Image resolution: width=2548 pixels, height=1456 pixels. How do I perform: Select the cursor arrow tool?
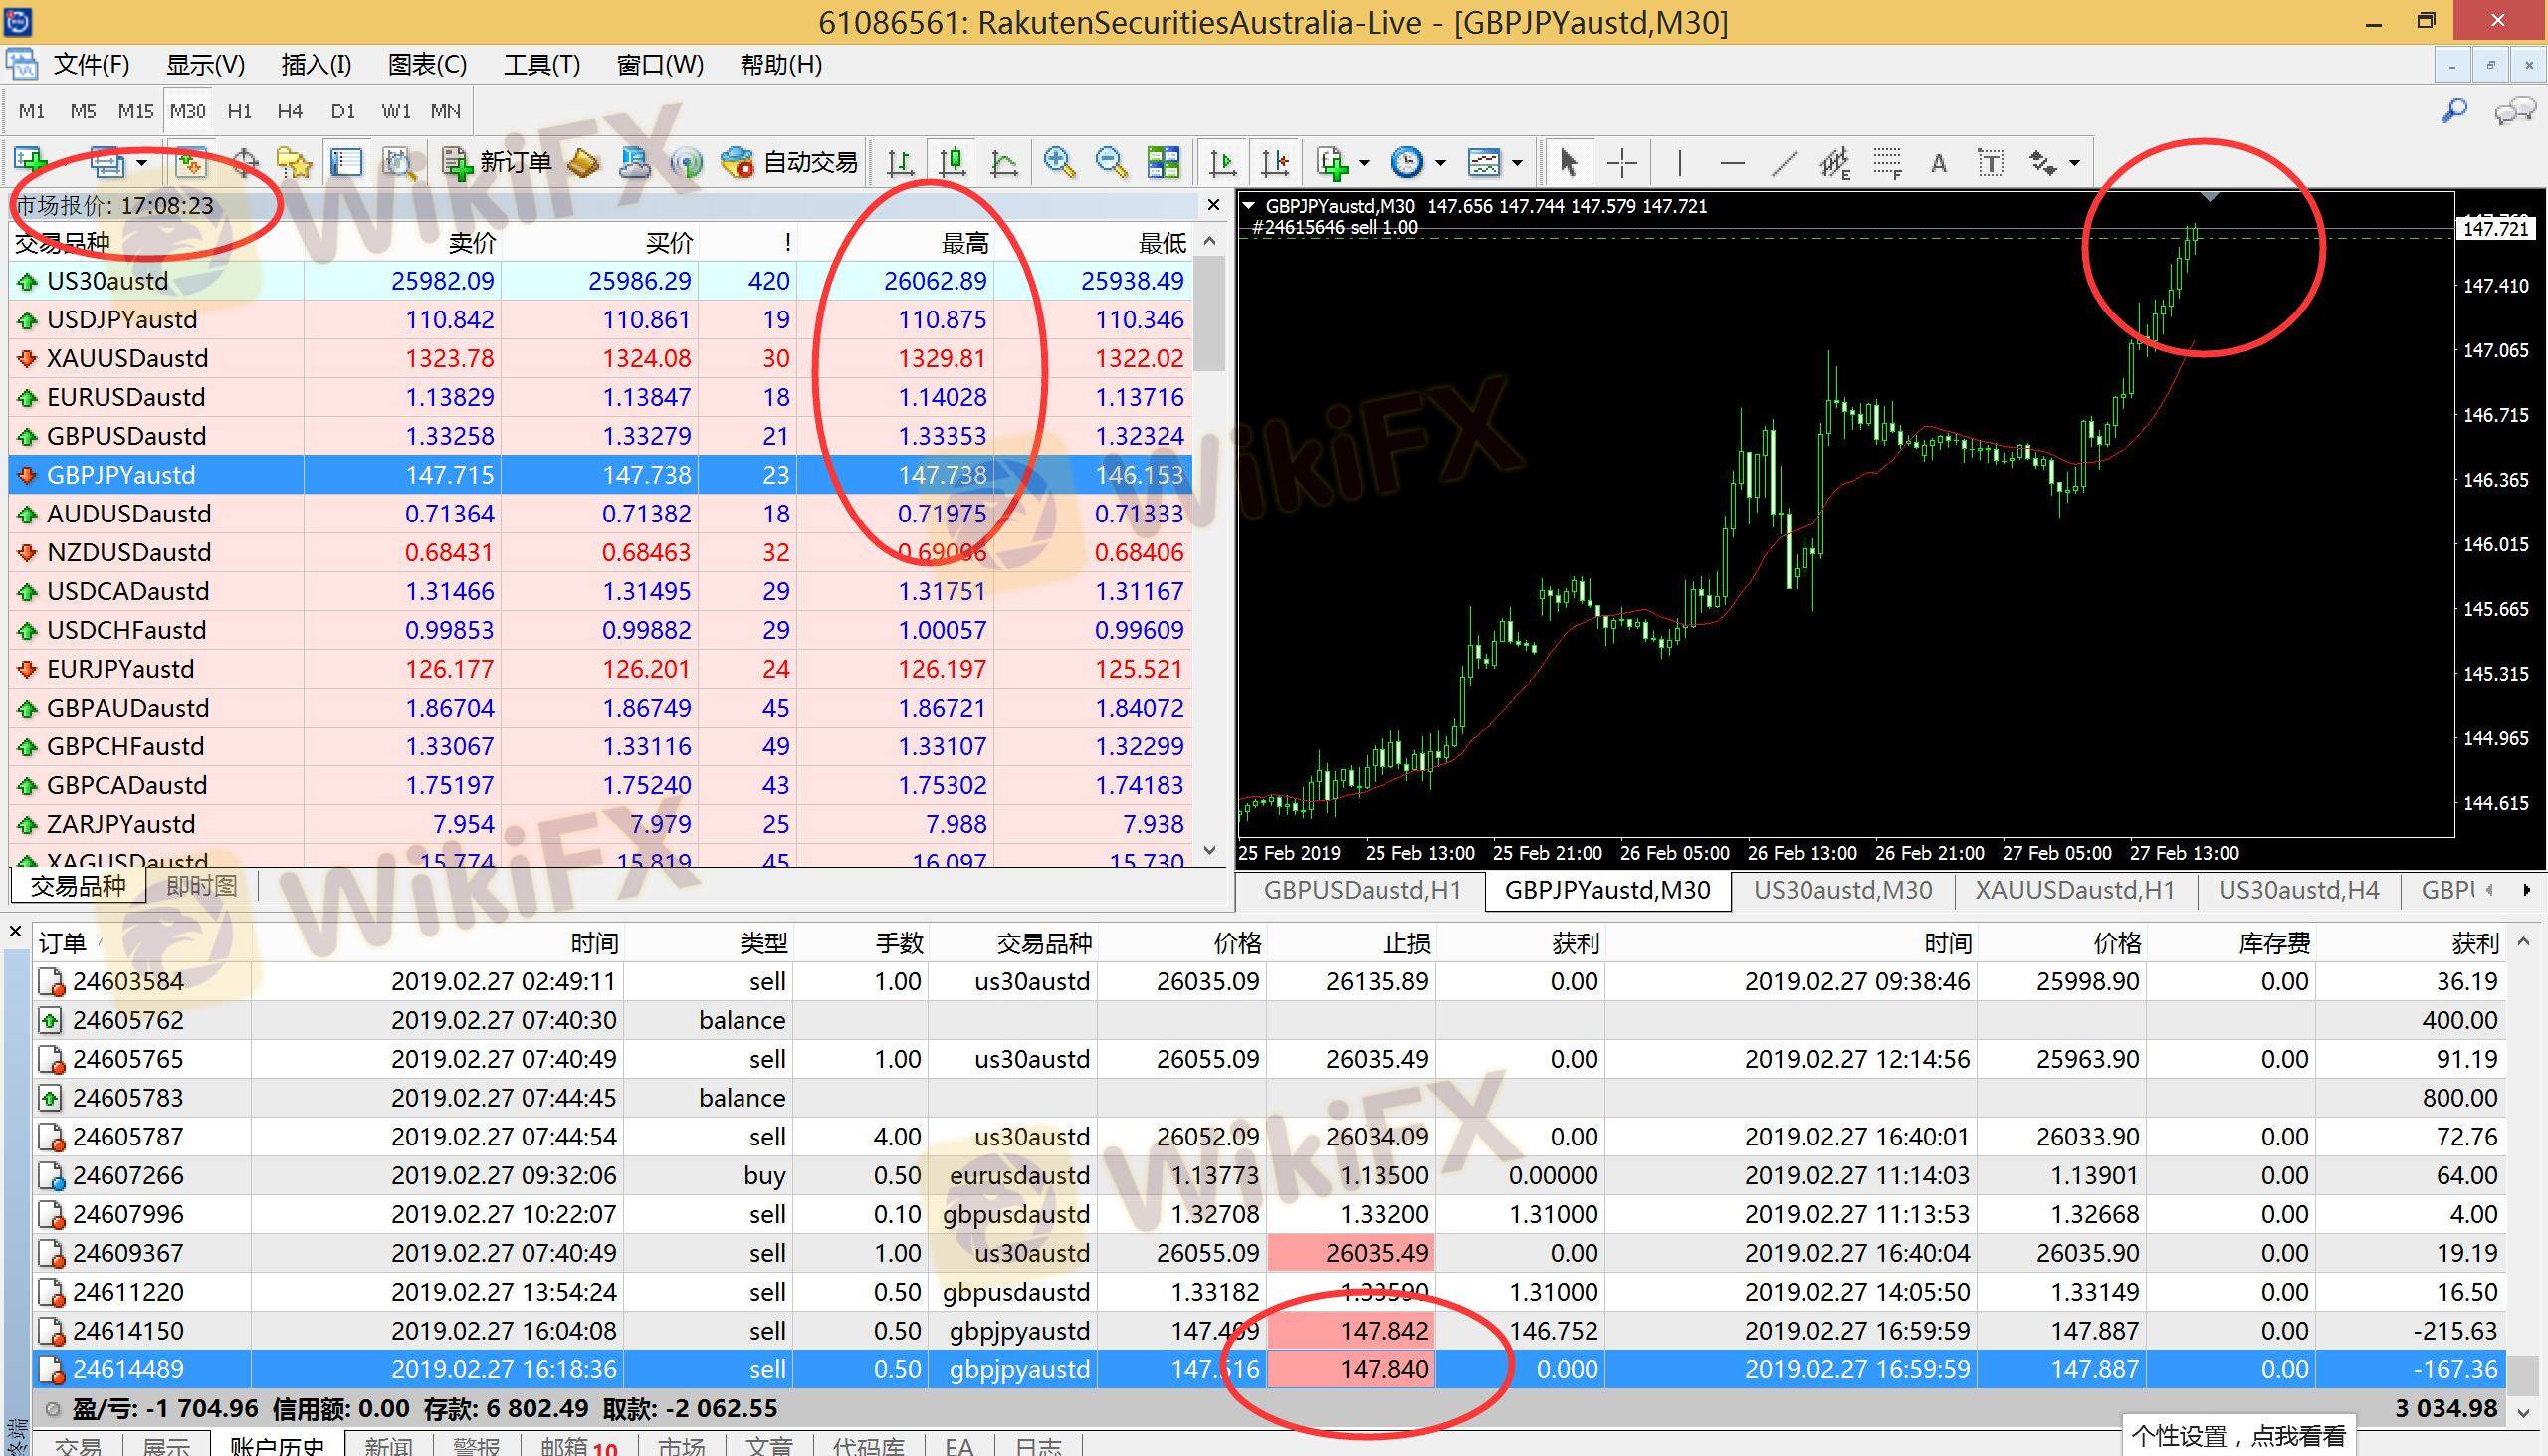click(1568, 162)
